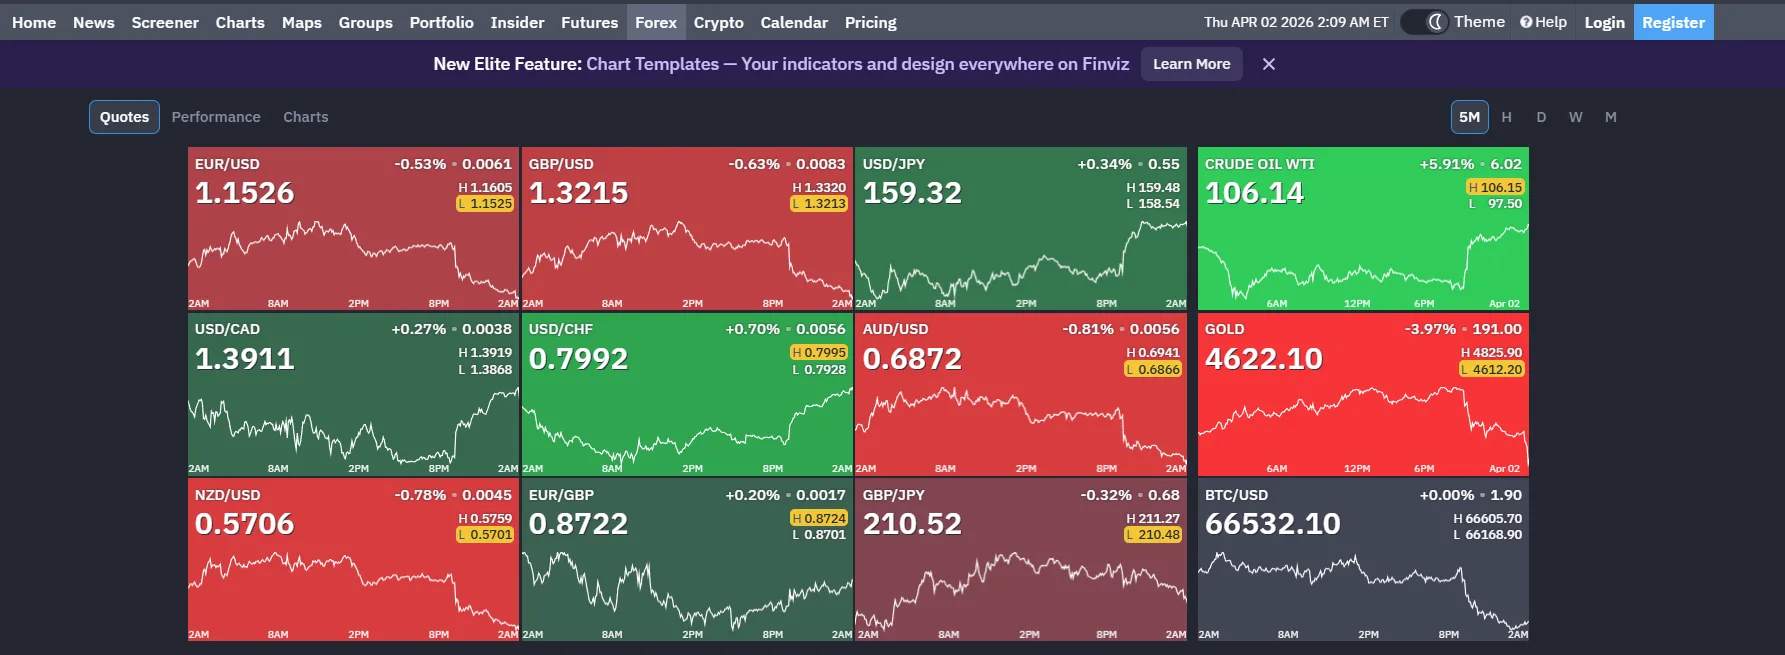Close the Chart Templates banner

coord(1268,63)
